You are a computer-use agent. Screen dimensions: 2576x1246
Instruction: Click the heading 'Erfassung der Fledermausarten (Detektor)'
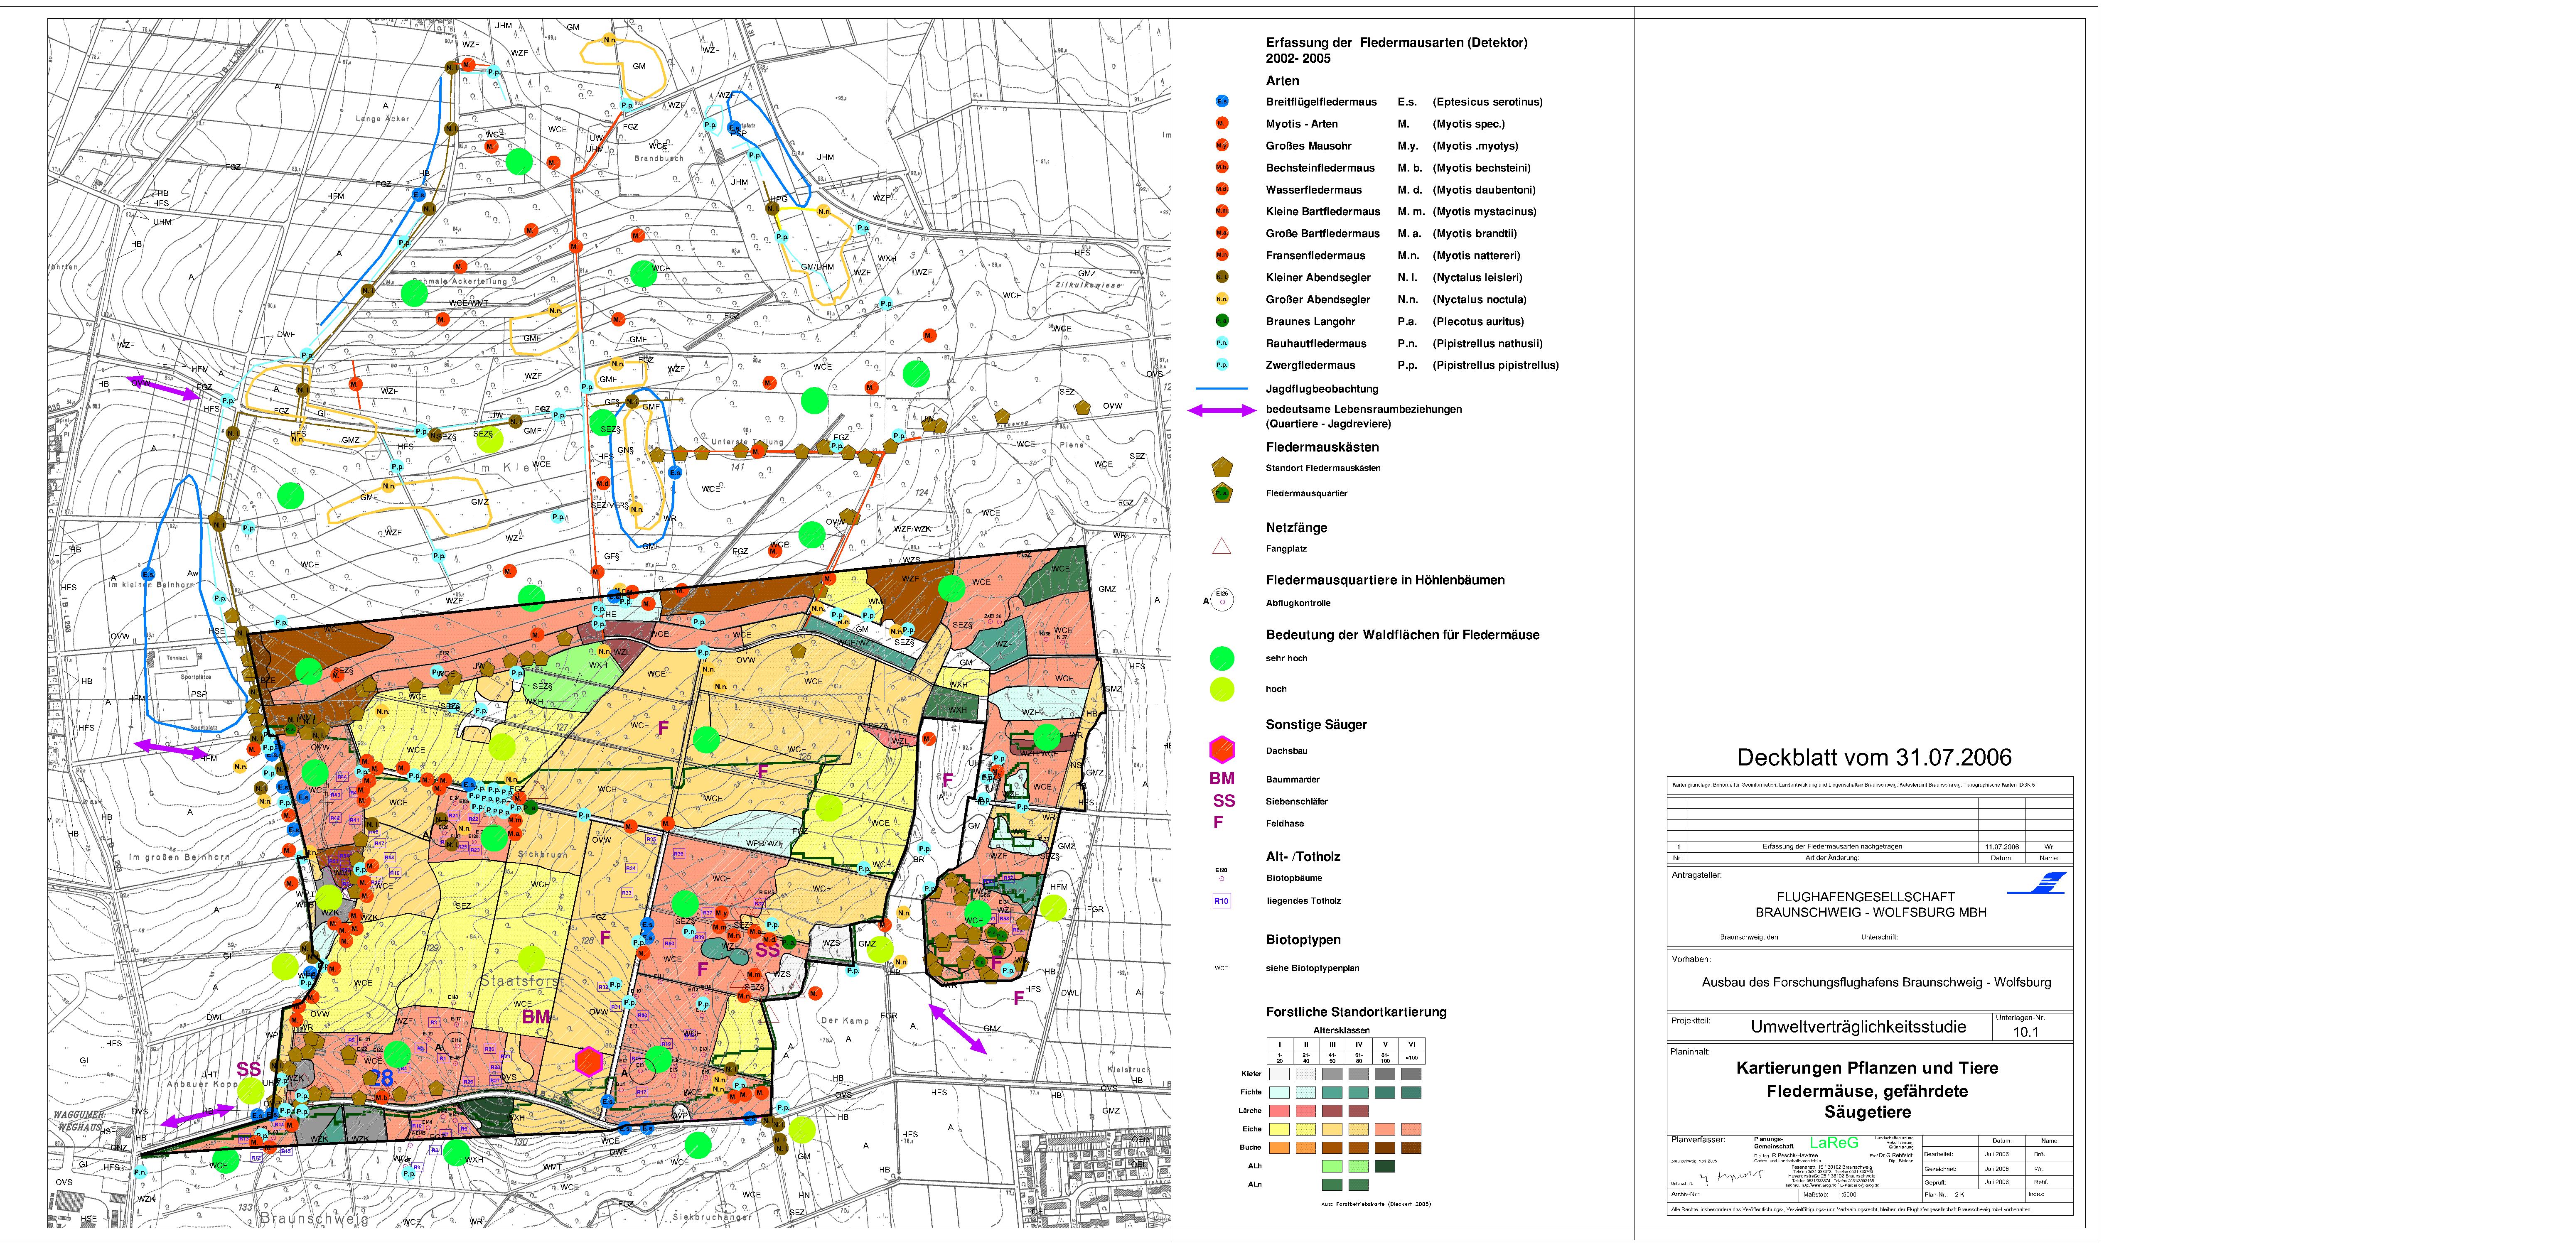pyautogui.click(x=1396, y=43)
